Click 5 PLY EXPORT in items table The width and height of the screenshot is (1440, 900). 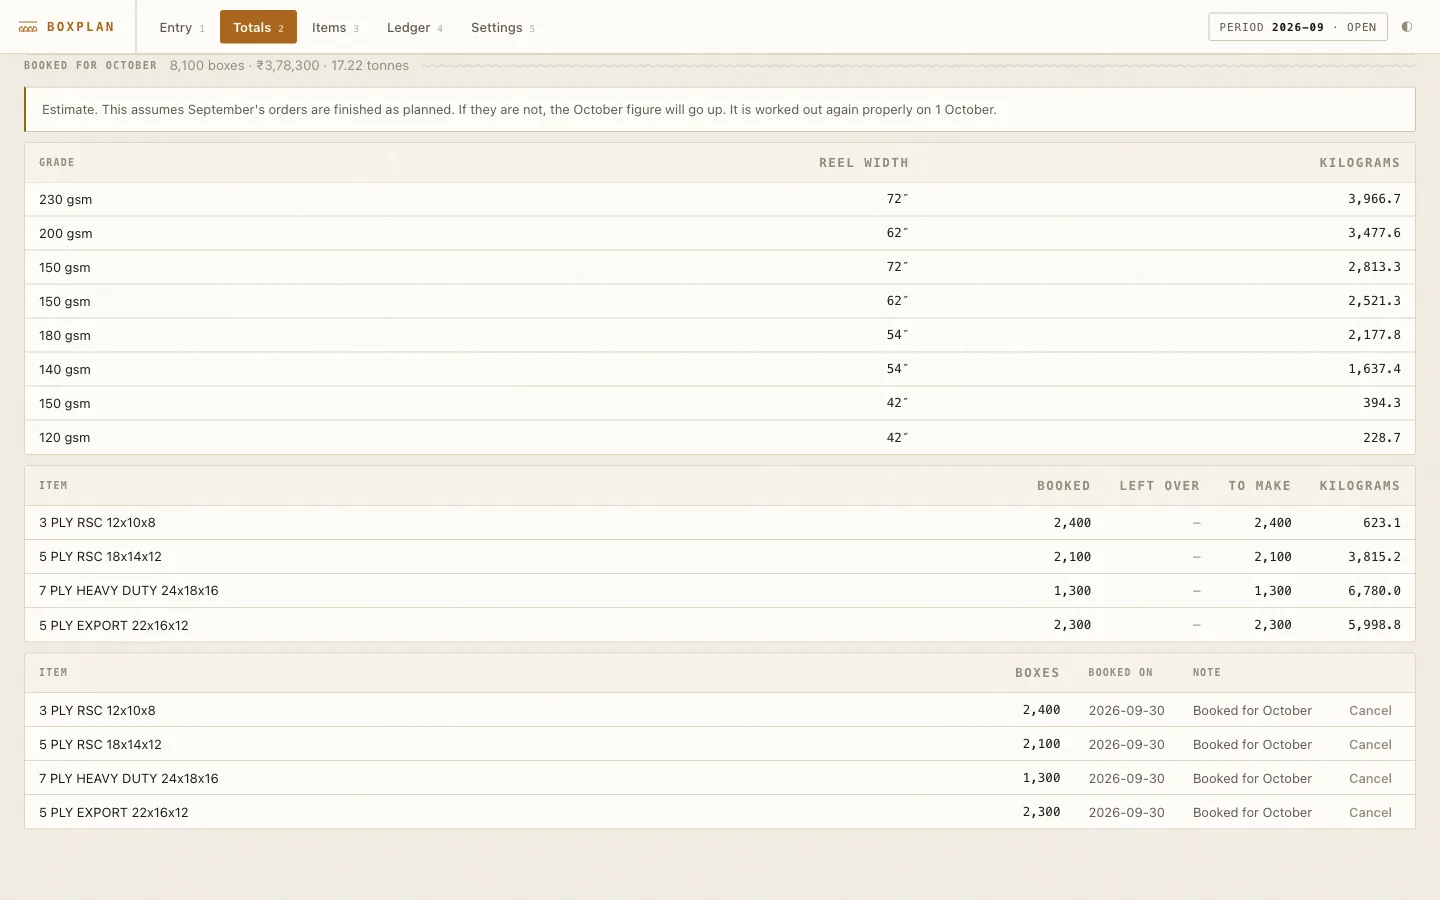(x=114, y=625)
